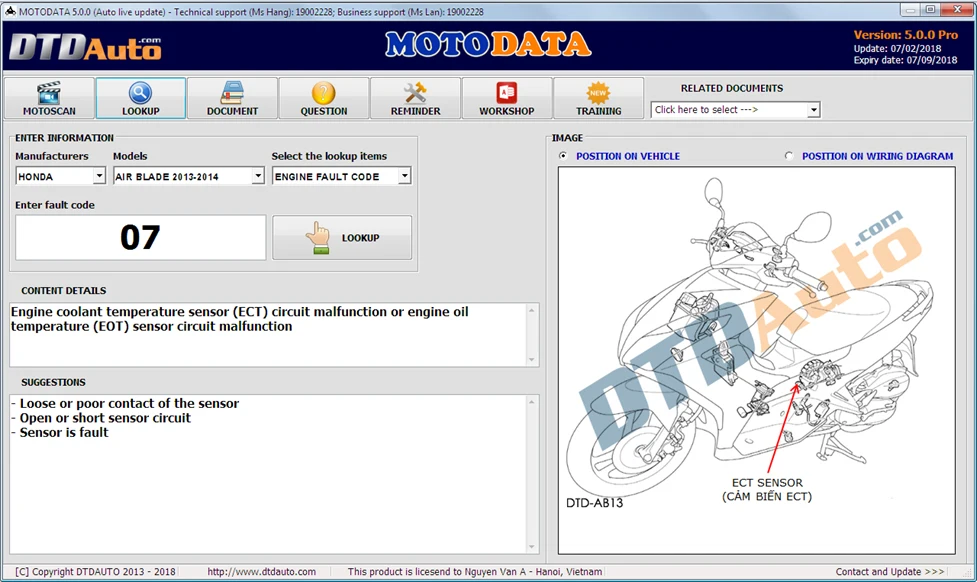Open the QUESTION section
977x582 pixels.
(x=323, y=97)
